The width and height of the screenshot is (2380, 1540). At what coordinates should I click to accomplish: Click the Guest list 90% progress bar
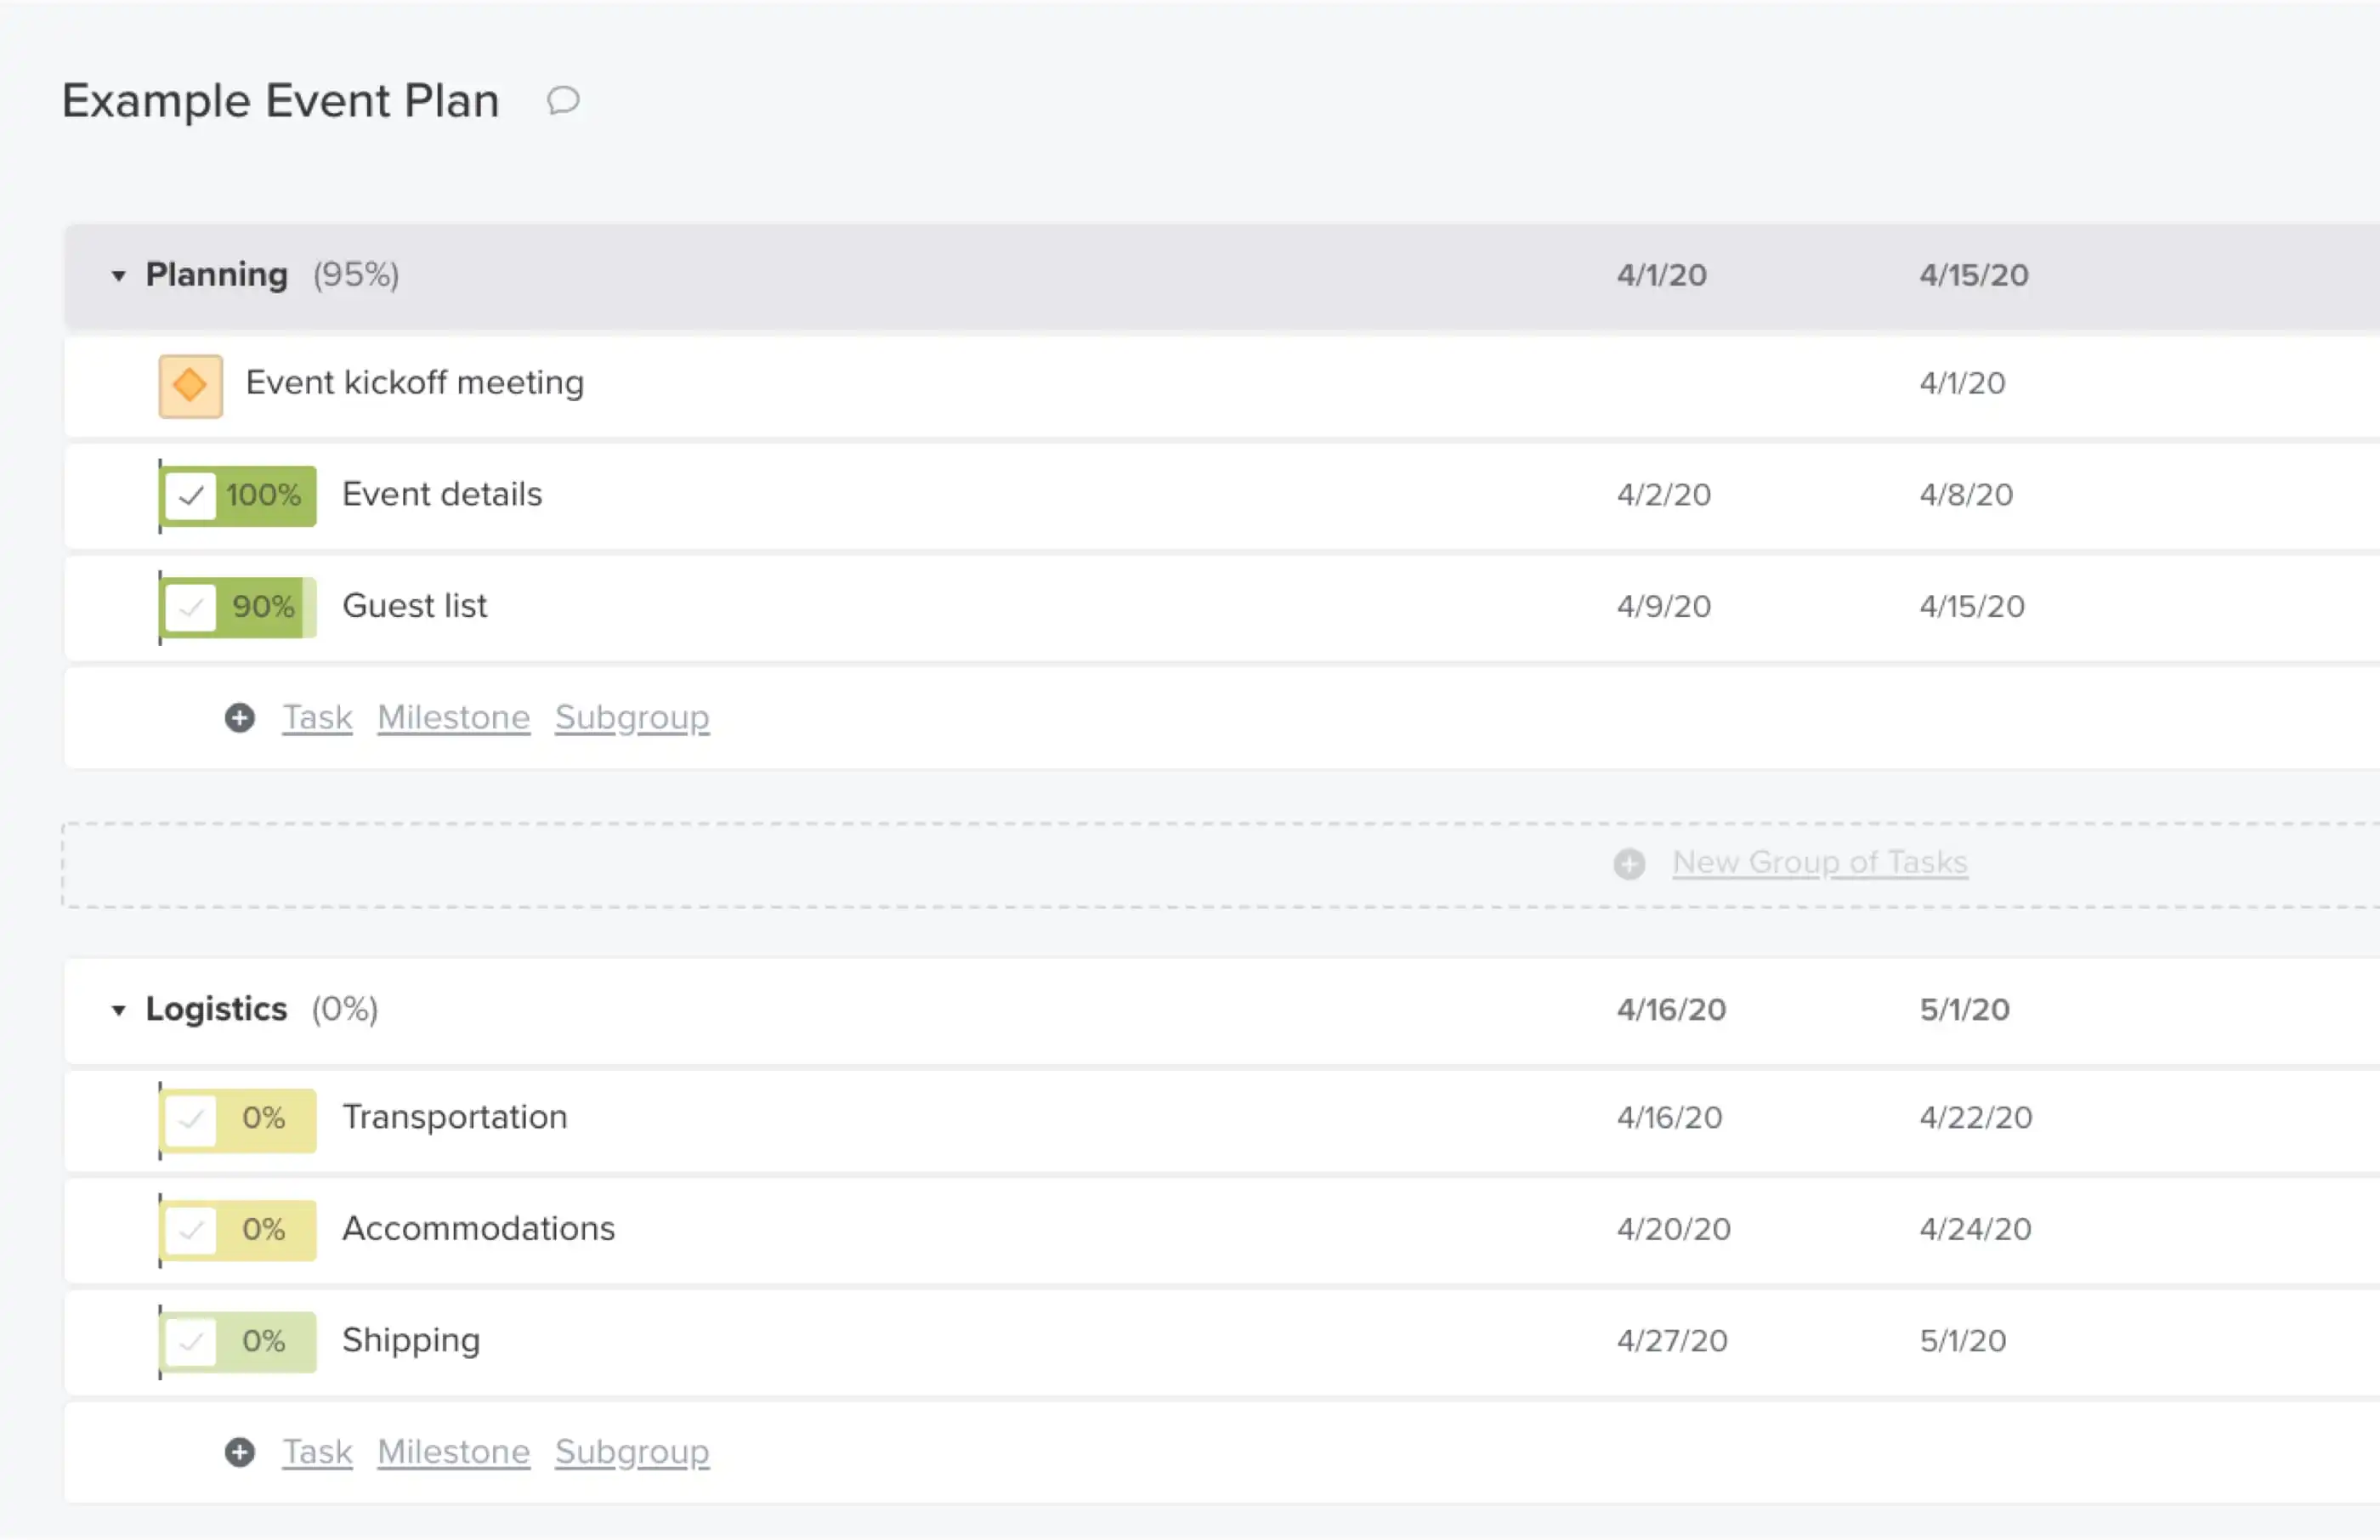tap(262, 607)
